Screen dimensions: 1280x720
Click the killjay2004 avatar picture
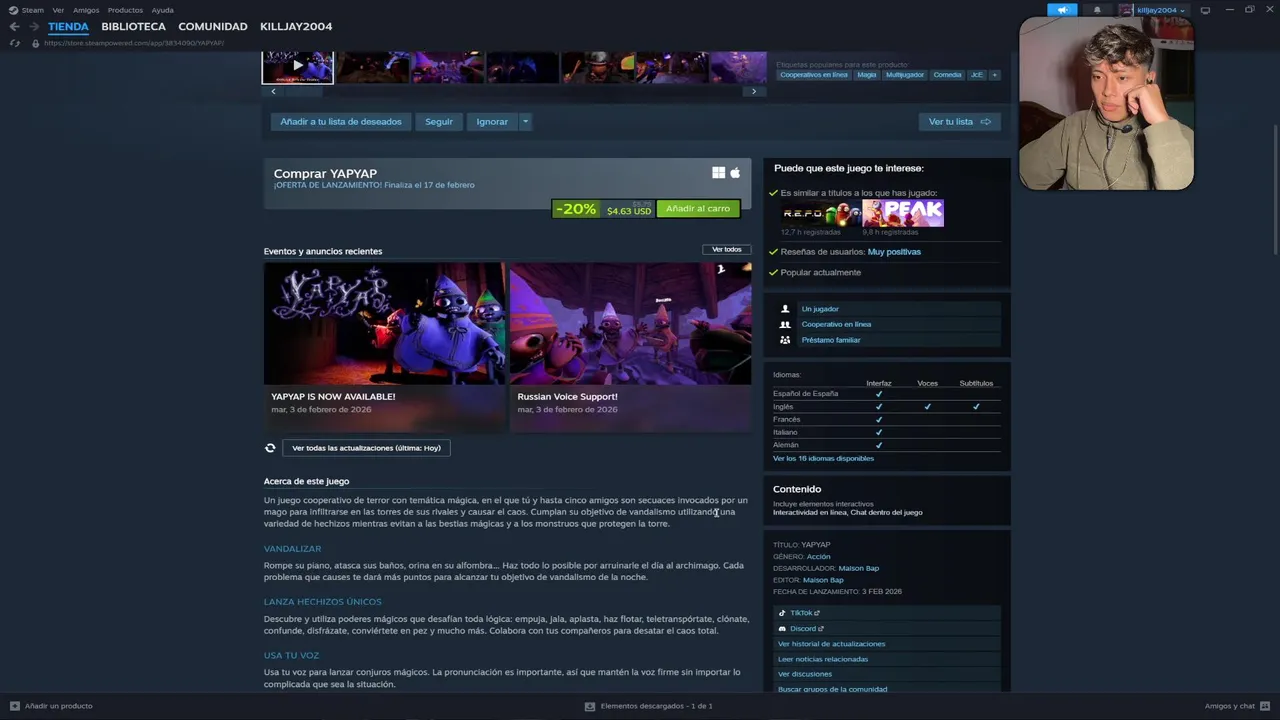pos(1126,10)
